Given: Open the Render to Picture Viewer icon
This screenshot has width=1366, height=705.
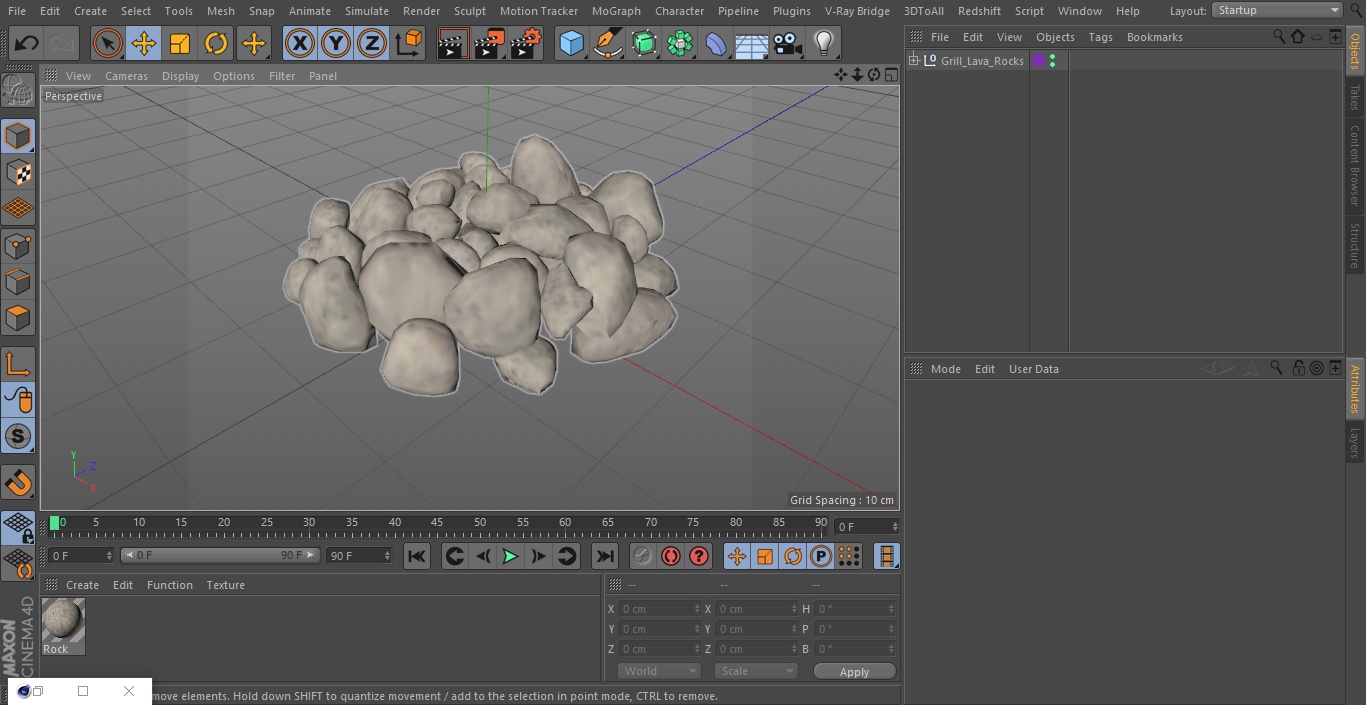Looking at the screenshot, I should click(489, 44).
